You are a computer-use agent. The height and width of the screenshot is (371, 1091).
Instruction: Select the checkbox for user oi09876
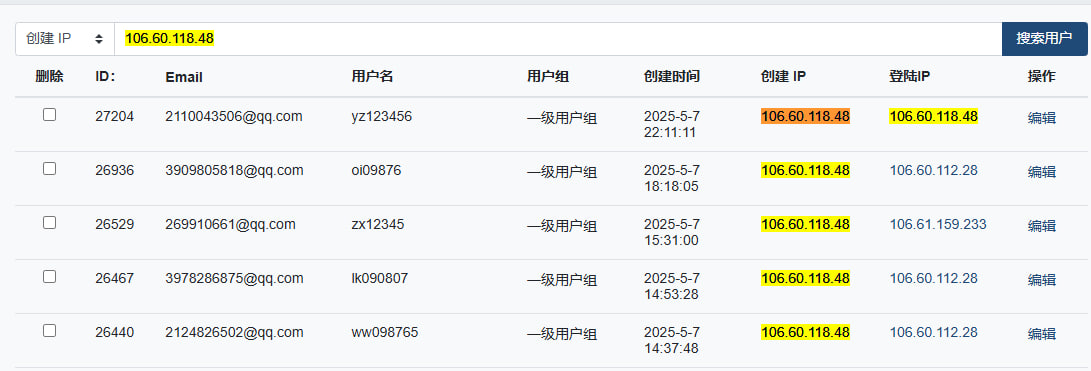coord(49,168)
